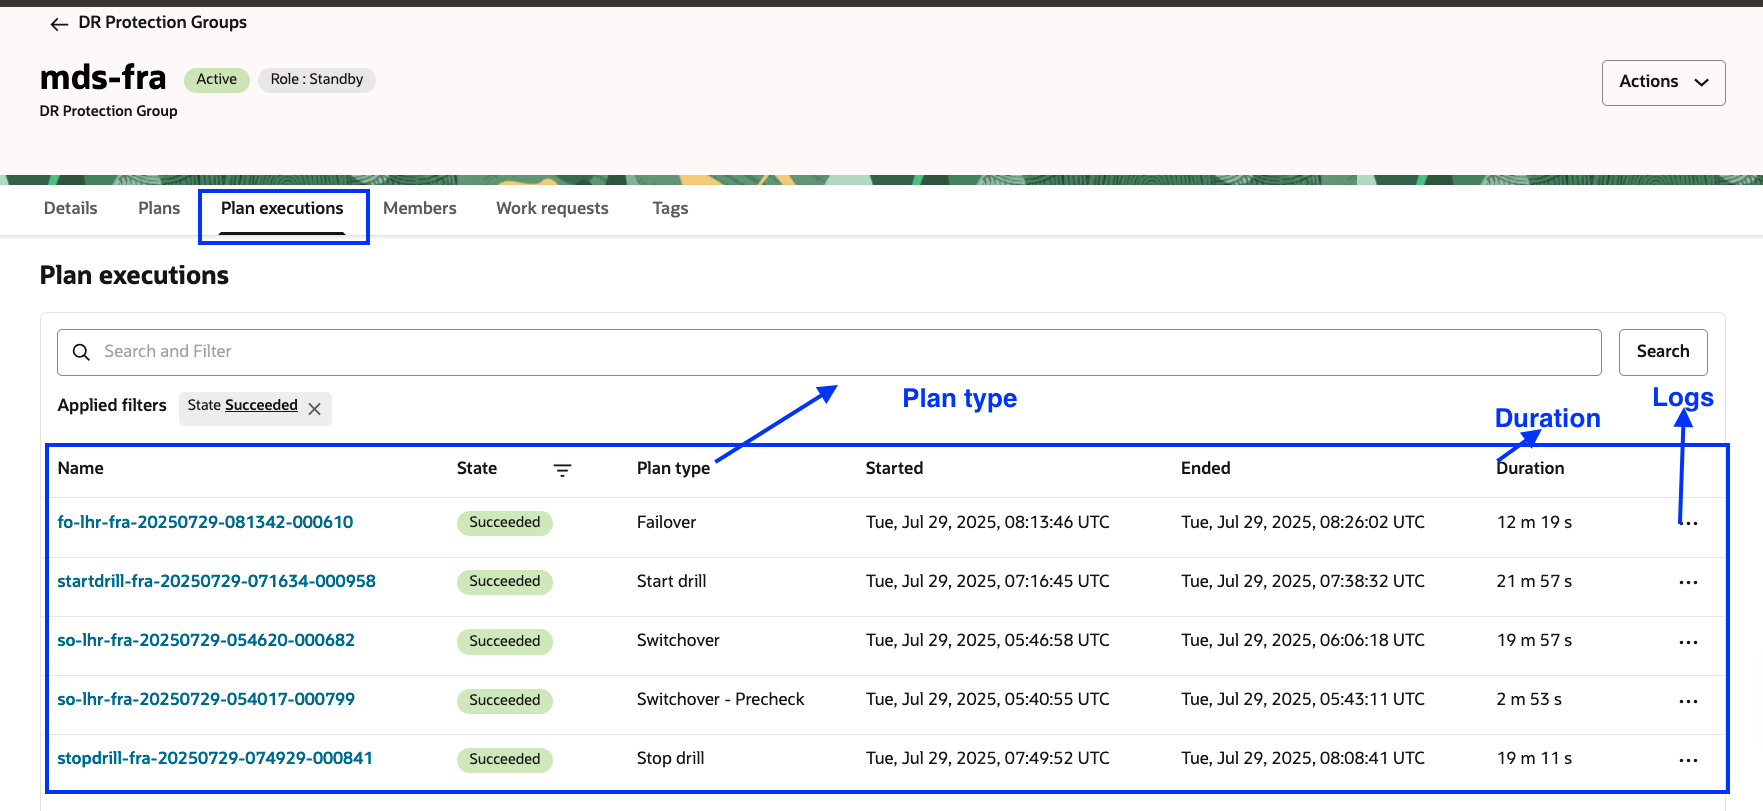
Task: Switch to the Details tab
Action: click(71, 208)
